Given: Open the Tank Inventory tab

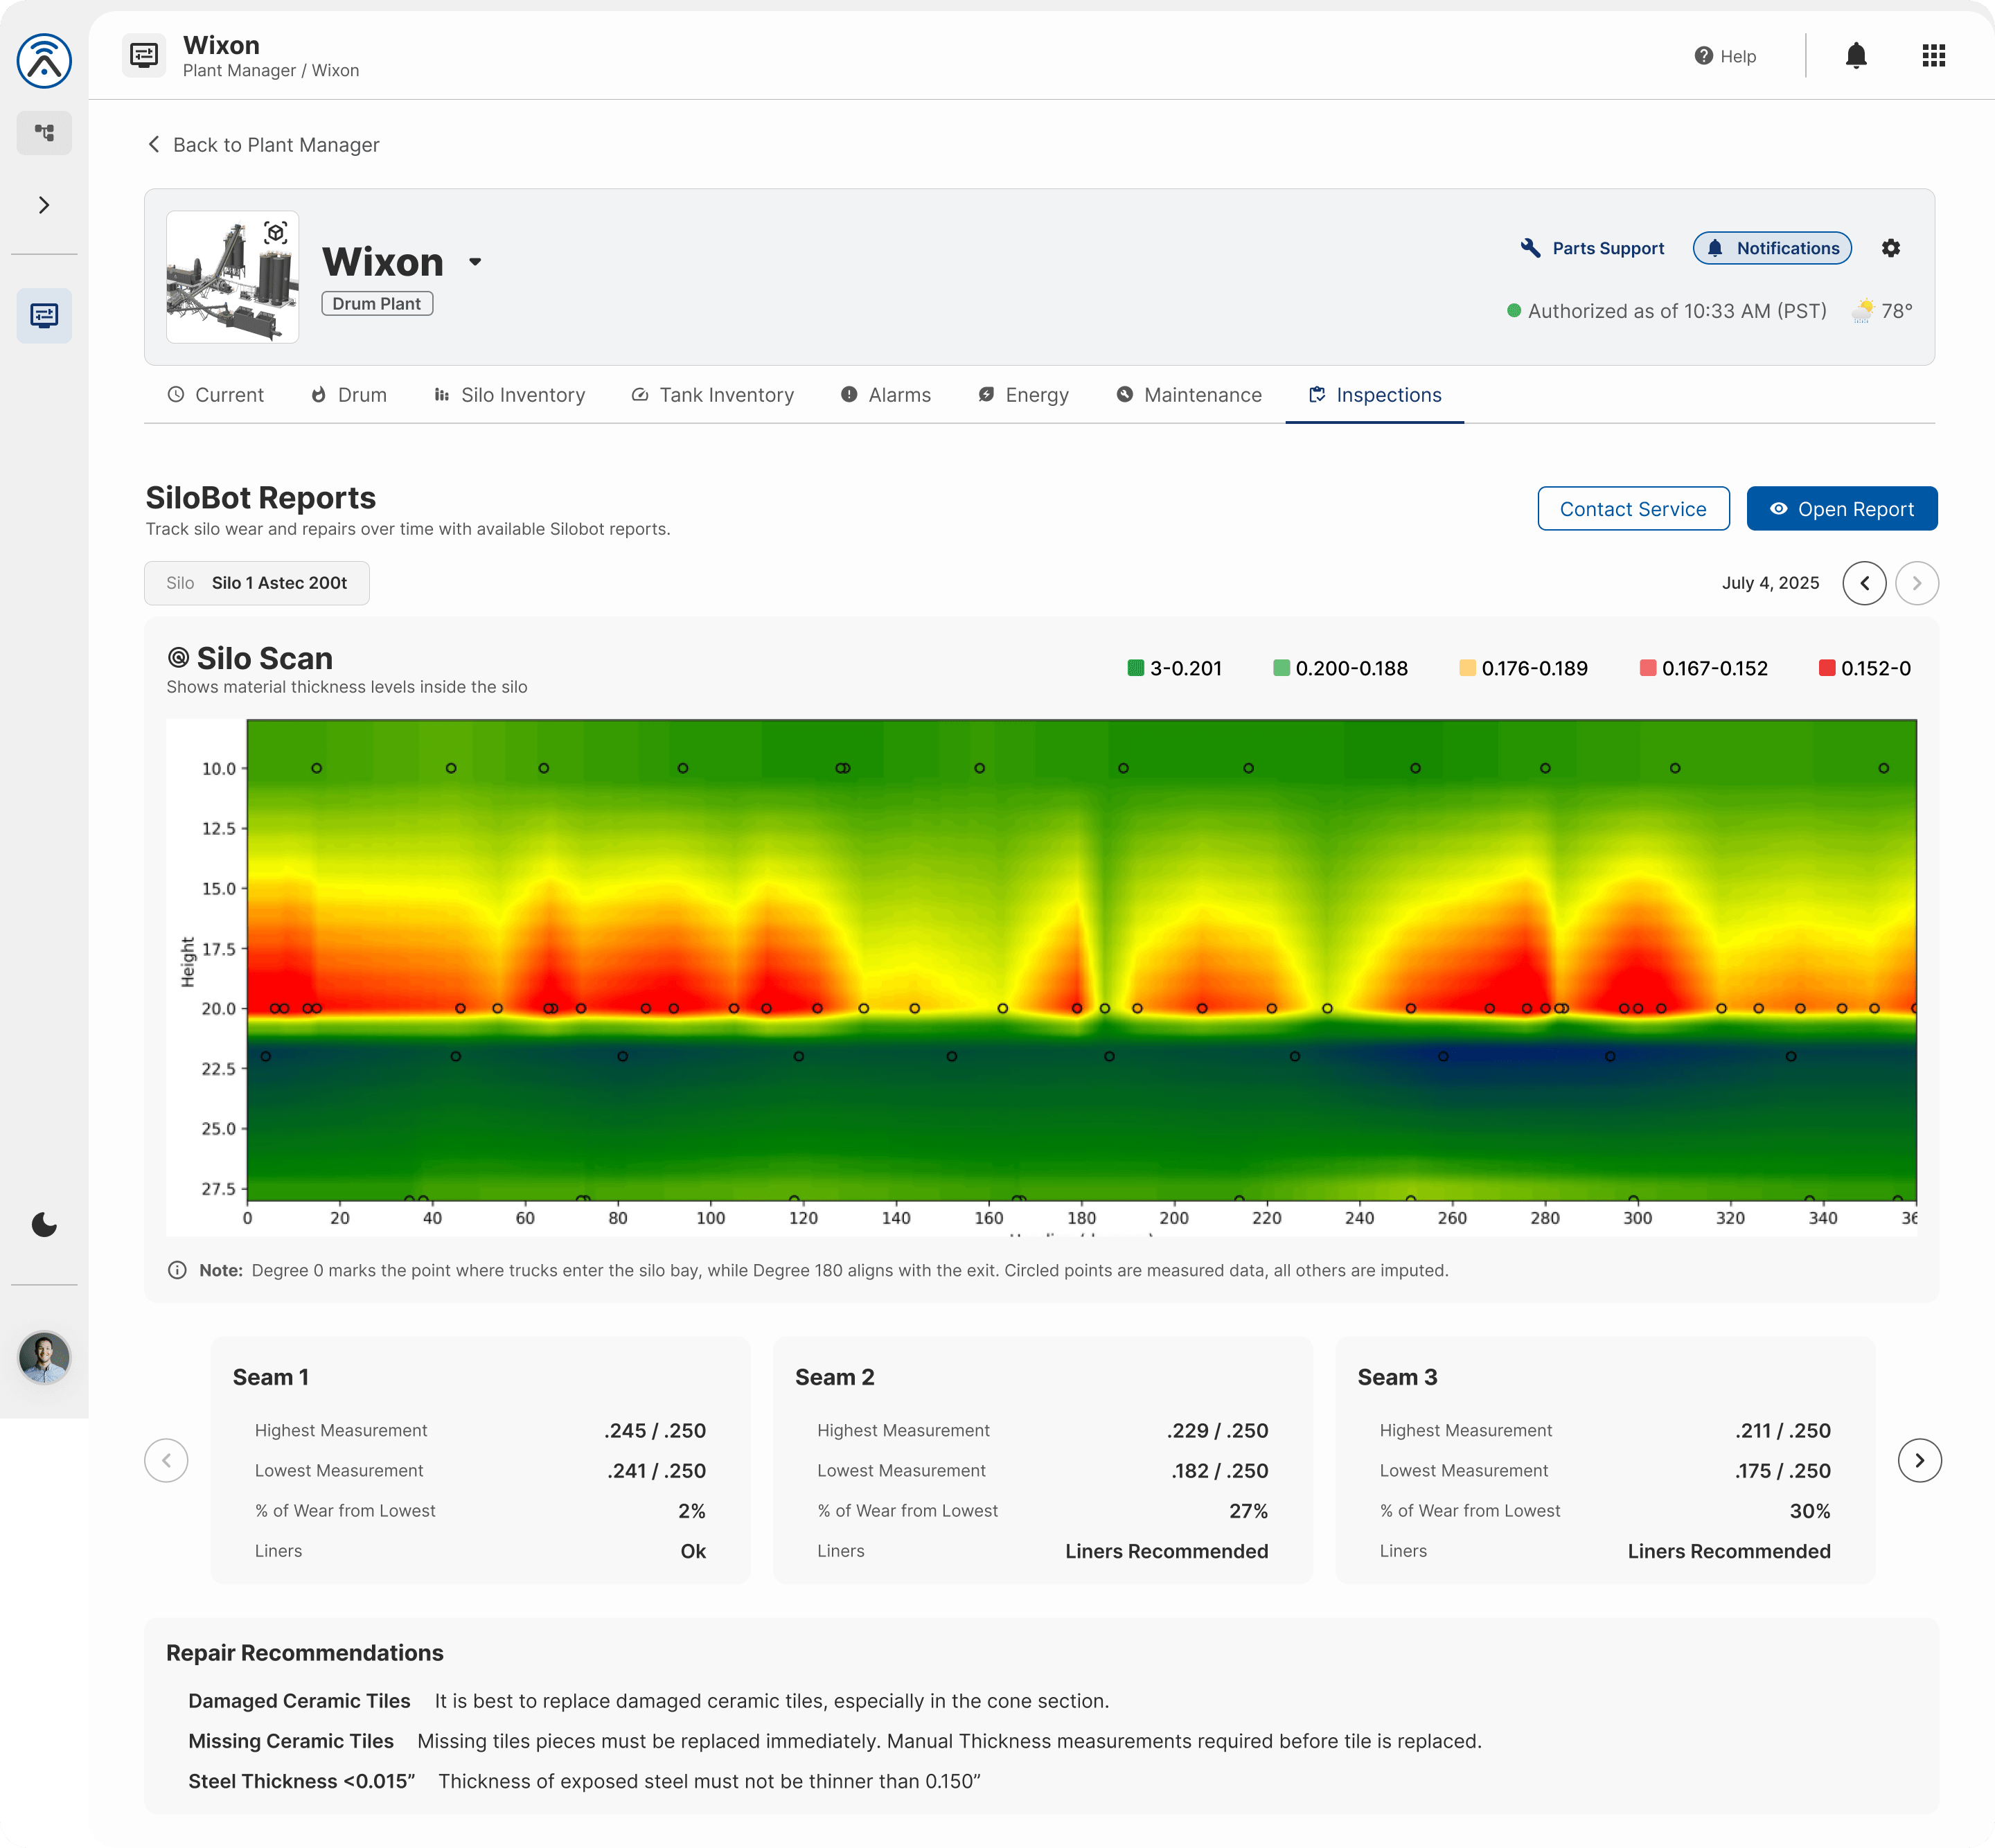Looking at the screenshot, I should (712, 395).
